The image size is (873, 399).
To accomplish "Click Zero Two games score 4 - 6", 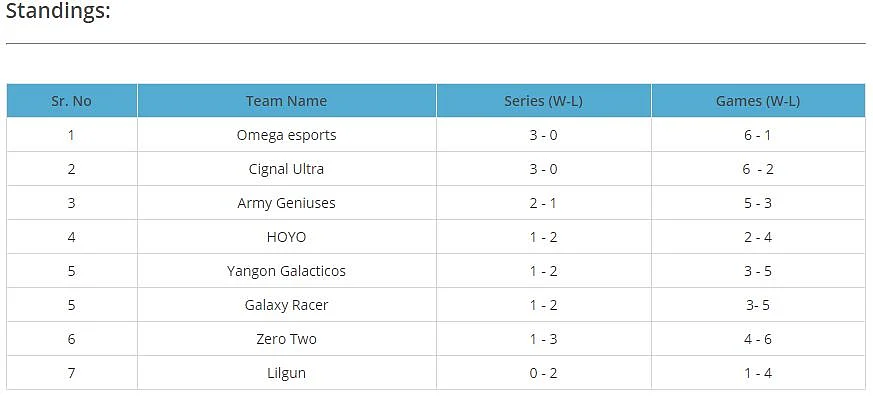I will click(x=758, y=339).
